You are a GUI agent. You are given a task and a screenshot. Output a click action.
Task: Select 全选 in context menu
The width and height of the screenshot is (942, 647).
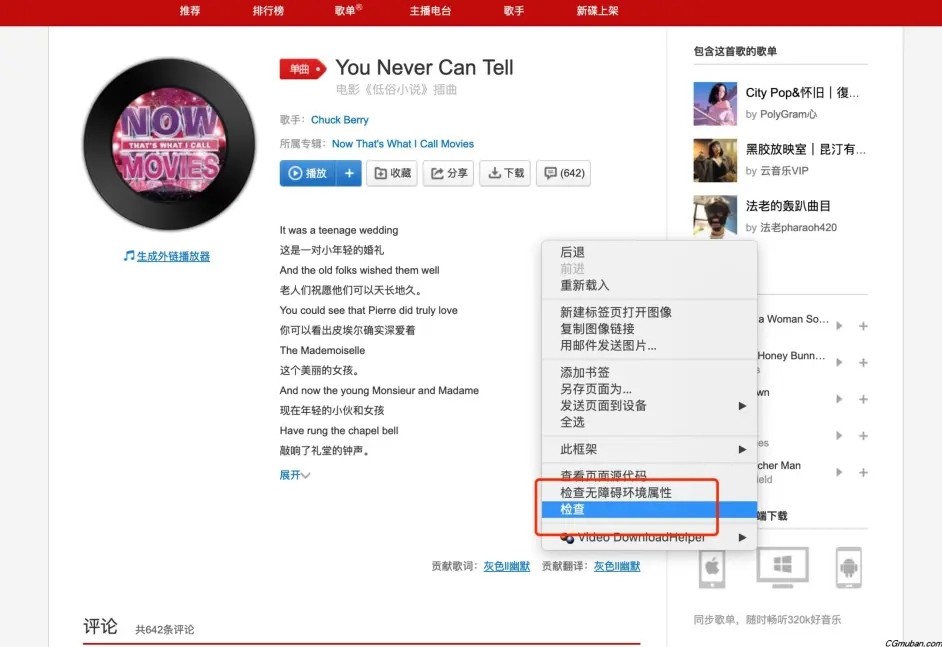[649, 422]
